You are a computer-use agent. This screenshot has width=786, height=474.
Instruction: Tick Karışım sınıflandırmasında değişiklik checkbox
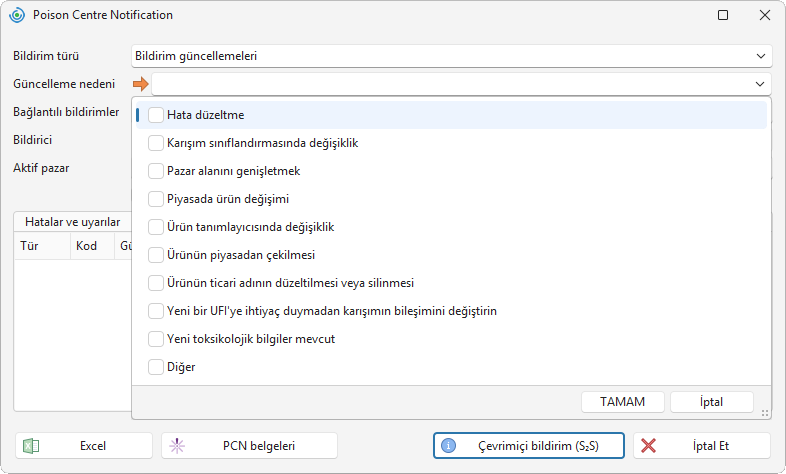click(155, 143)
